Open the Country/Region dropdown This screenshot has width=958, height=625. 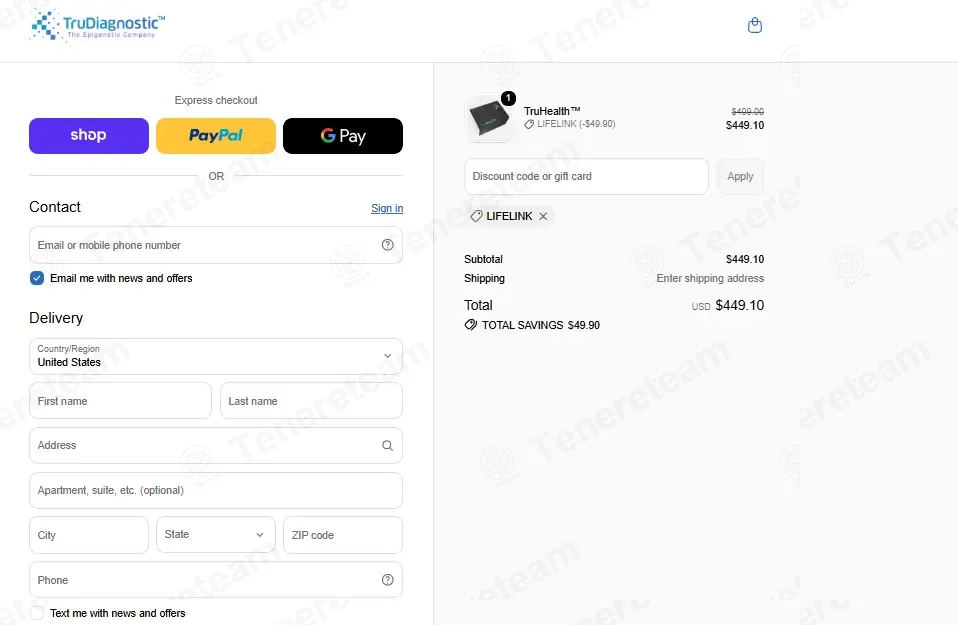(216, 357)
